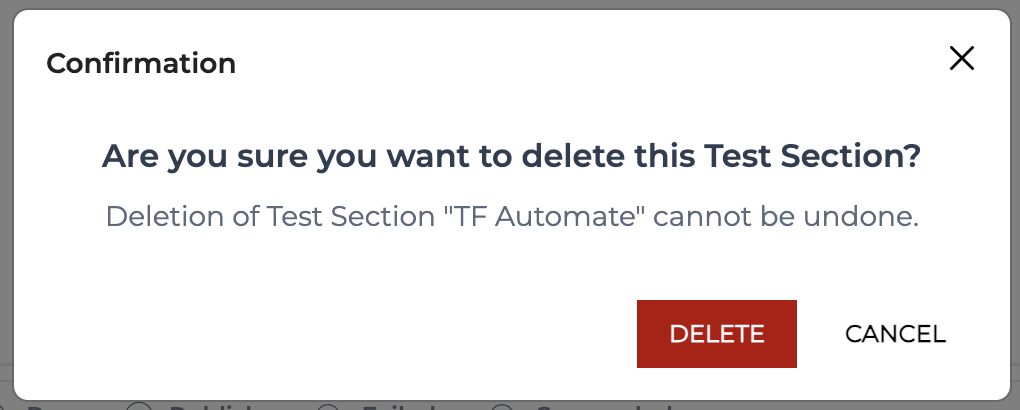Click the empty dialog area left of DELETE
The height and width of the screenshot is (410, 1020).
click(x=325, y=334)
